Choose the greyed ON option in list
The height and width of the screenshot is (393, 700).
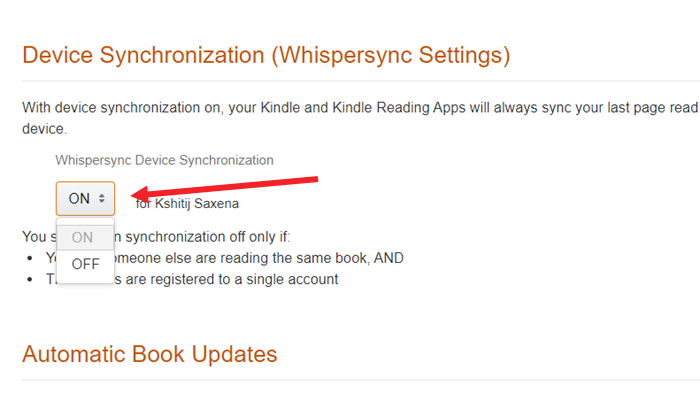[x=85, y=238]
